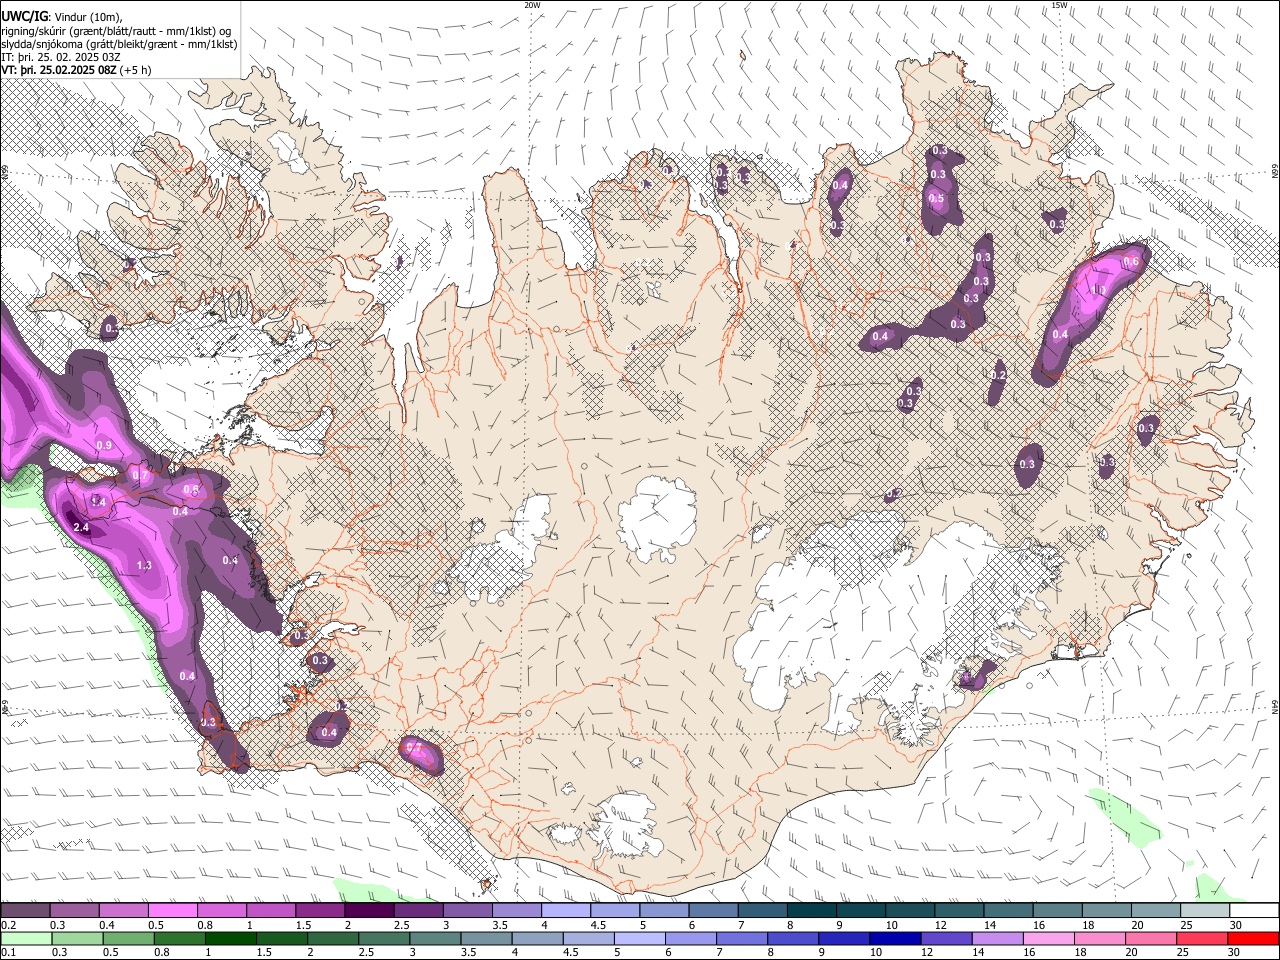Screen dimensions: 1280x960
Task: Pick the light pink 16 swatch, lower legend
Action: point(1046,938)
